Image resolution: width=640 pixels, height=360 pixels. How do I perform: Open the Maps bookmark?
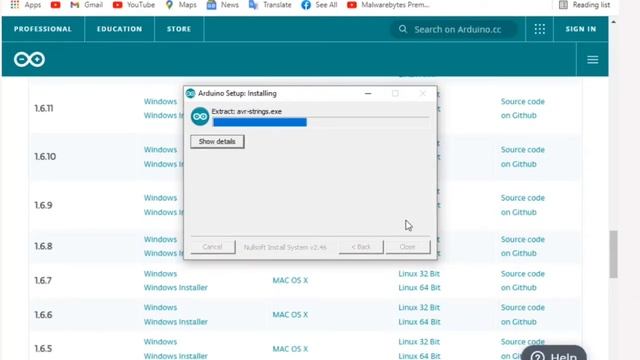pyautogui.click(x=181, y=5)
